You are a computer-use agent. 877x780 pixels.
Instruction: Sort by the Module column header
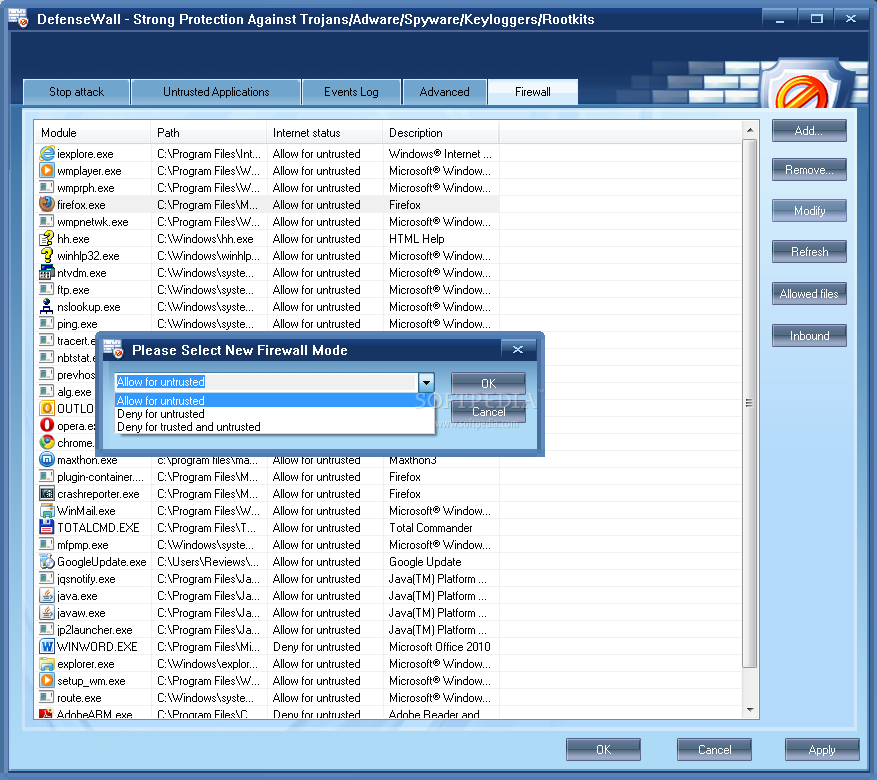(92, 133)
